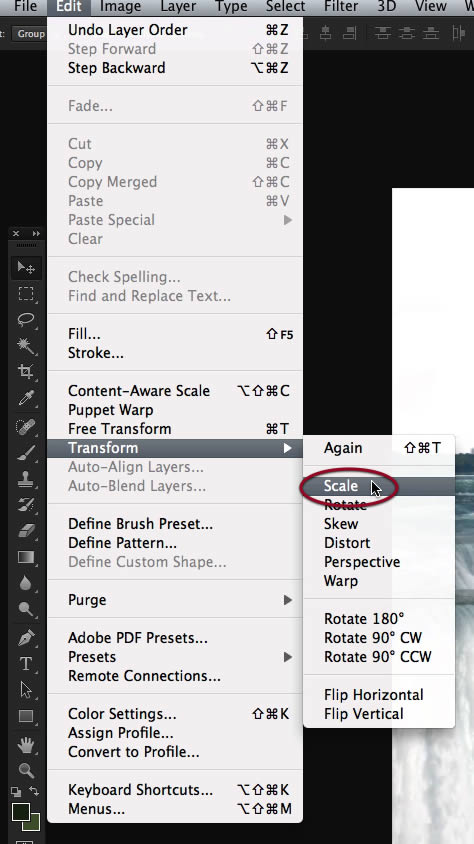Viewport: 474px width, 844px height.
Task: Select the Magic Wand tool
Action: coord(26,346)
